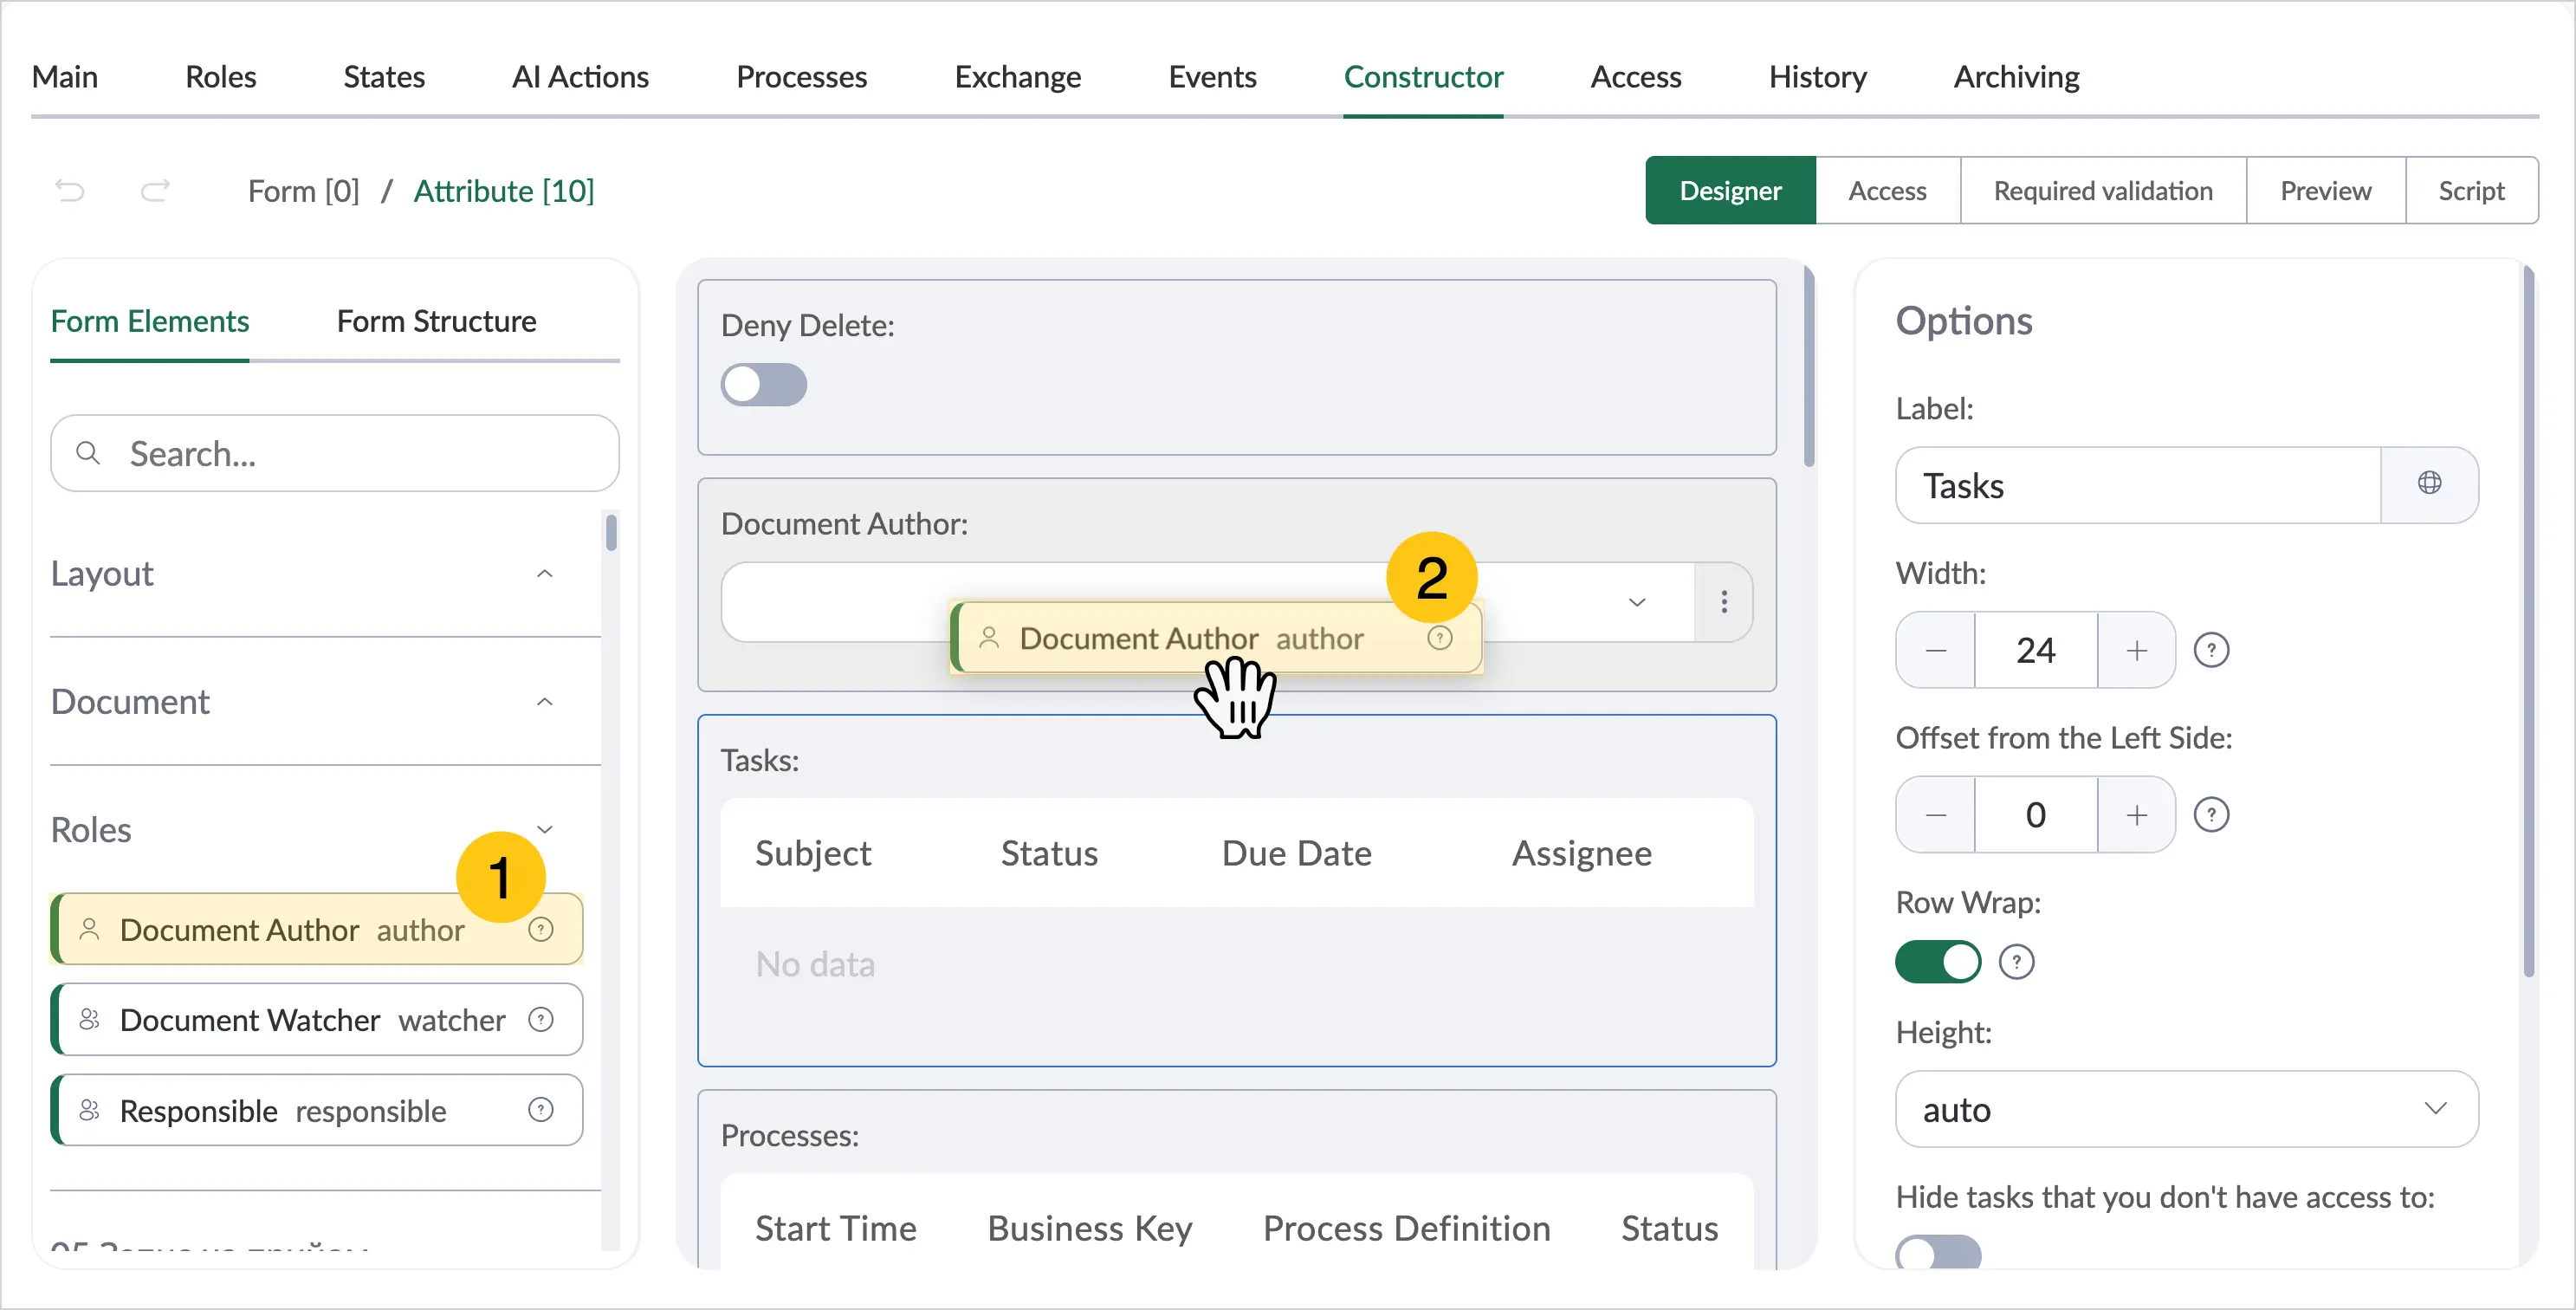
Task: Toggle the Roles section chevron
Action: pyautogui.click(x=545, y=830)
